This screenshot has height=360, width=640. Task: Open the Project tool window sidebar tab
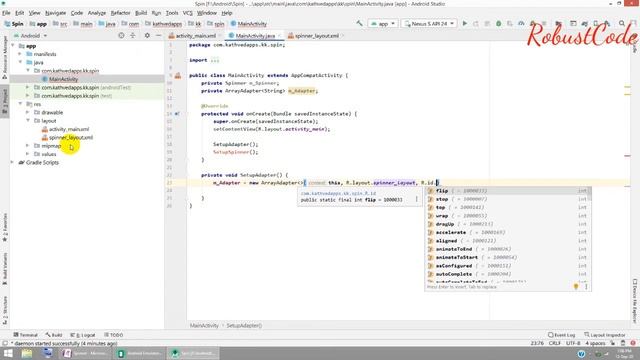click(x=5, y=102)
